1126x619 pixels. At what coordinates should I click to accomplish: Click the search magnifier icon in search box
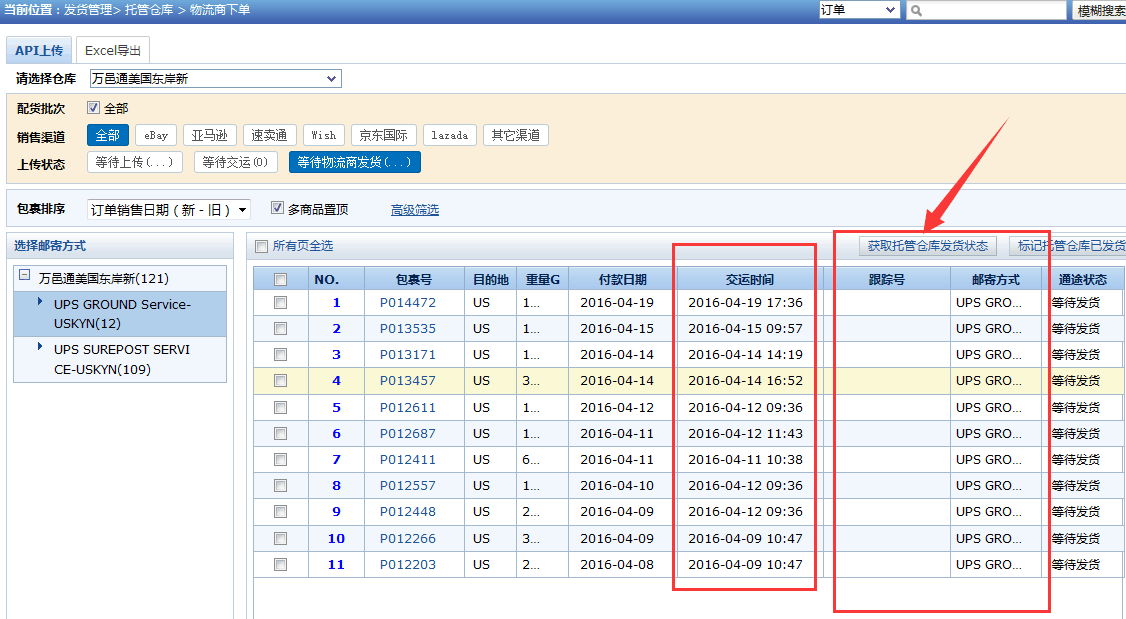[x=916, y=11]
